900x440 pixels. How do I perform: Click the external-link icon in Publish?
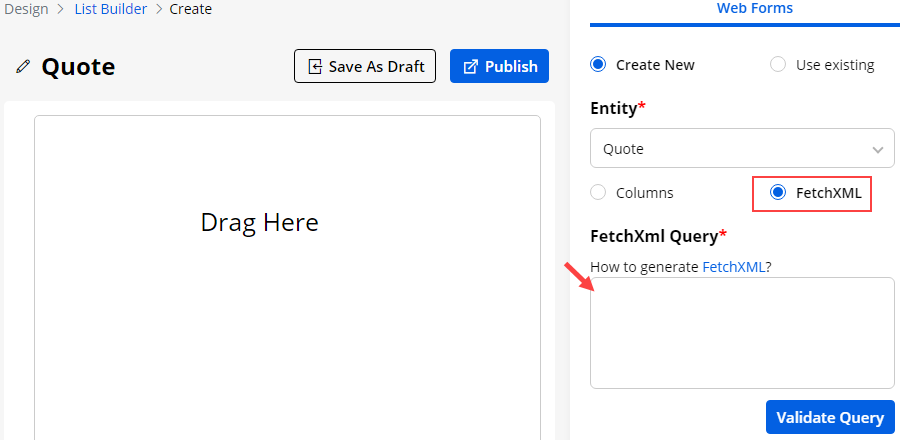click(x=470, y=67)
